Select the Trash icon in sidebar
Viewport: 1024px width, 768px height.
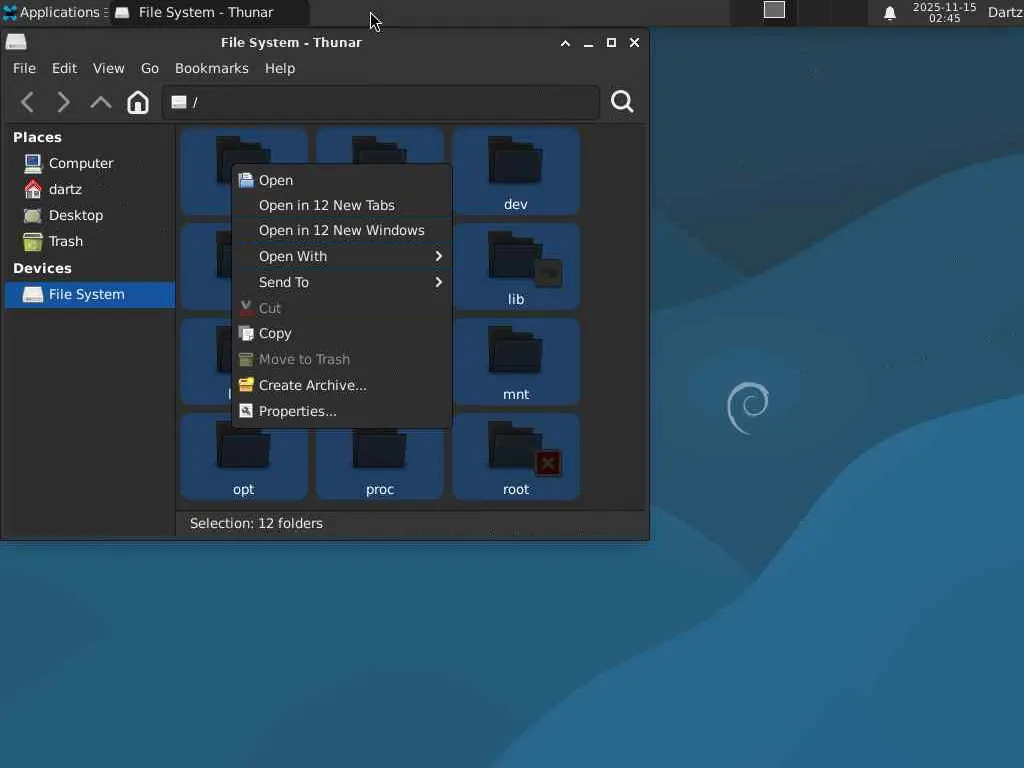(33, 241)
